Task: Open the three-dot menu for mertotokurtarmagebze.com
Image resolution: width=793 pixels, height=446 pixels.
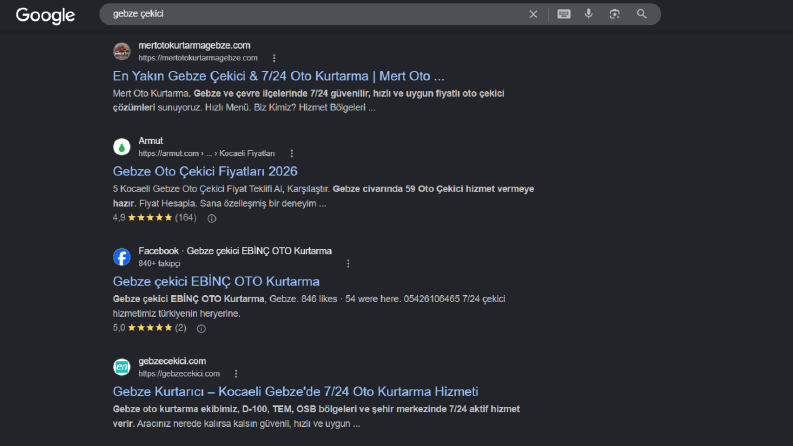Action: 274,58
